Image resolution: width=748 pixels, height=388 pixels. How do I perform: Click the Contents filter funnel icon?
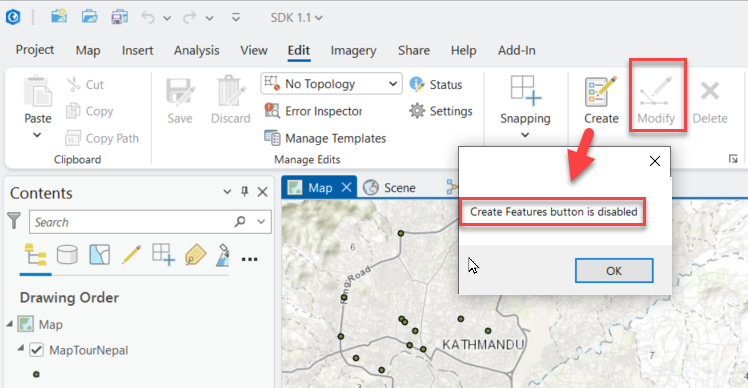pyautogui.click(x=14, y=221)
